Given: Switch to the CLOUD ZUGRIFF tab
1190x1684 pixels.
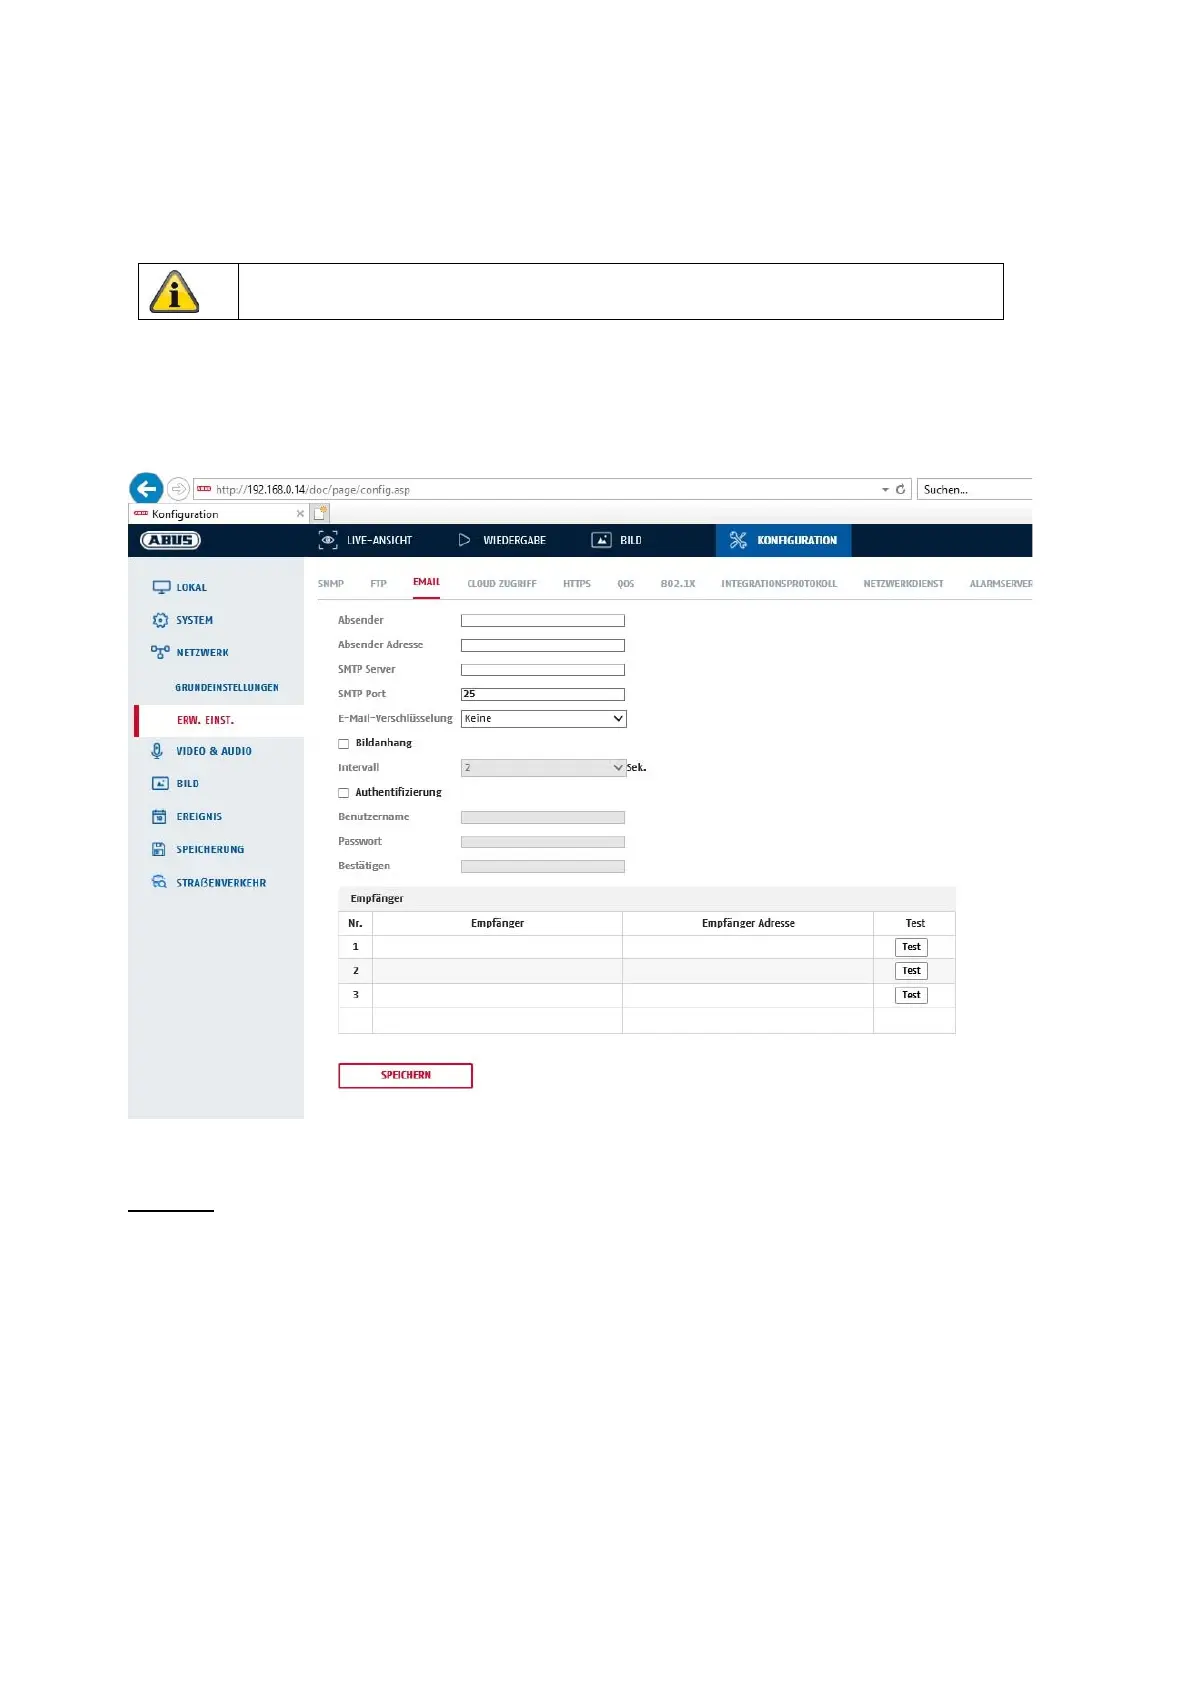Looking at the screenshot, I should coord(502,584).
